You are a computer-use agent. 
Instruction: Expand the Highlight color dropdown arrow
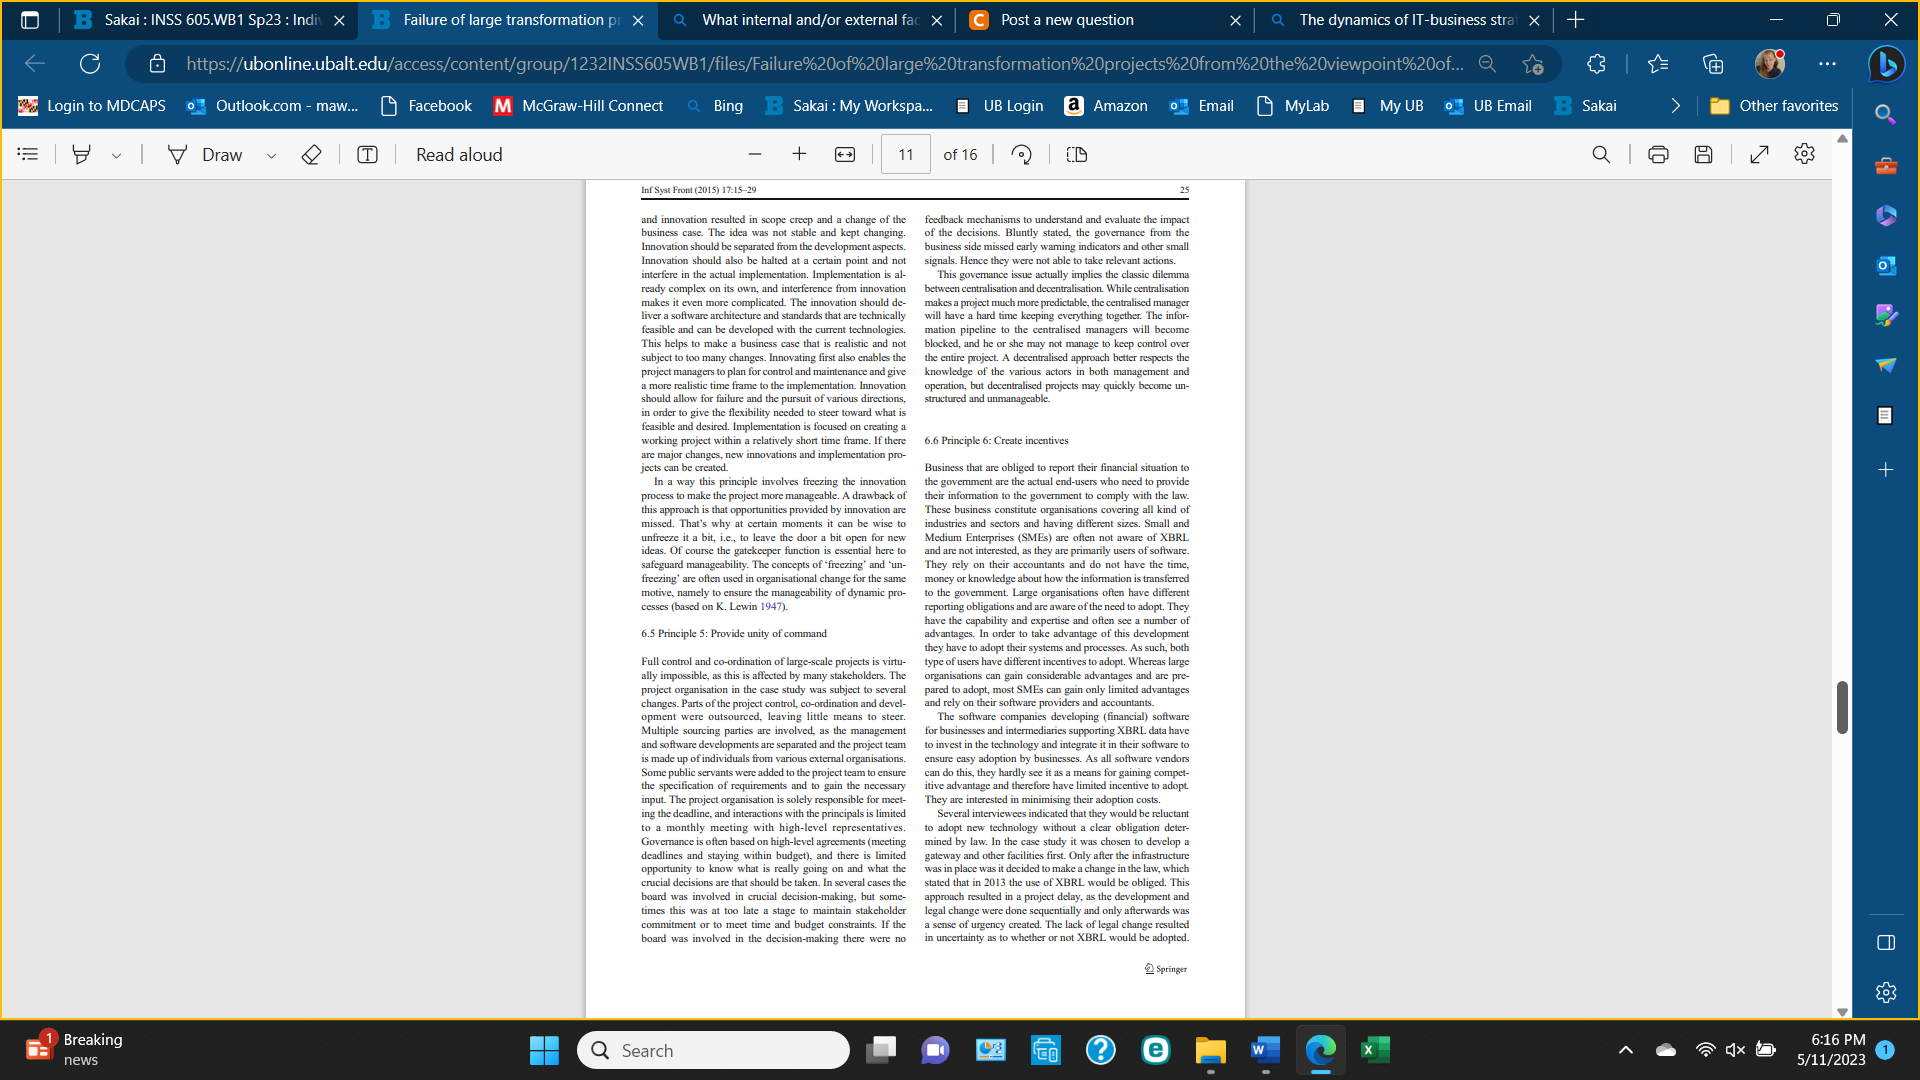[x=117, y=155]
